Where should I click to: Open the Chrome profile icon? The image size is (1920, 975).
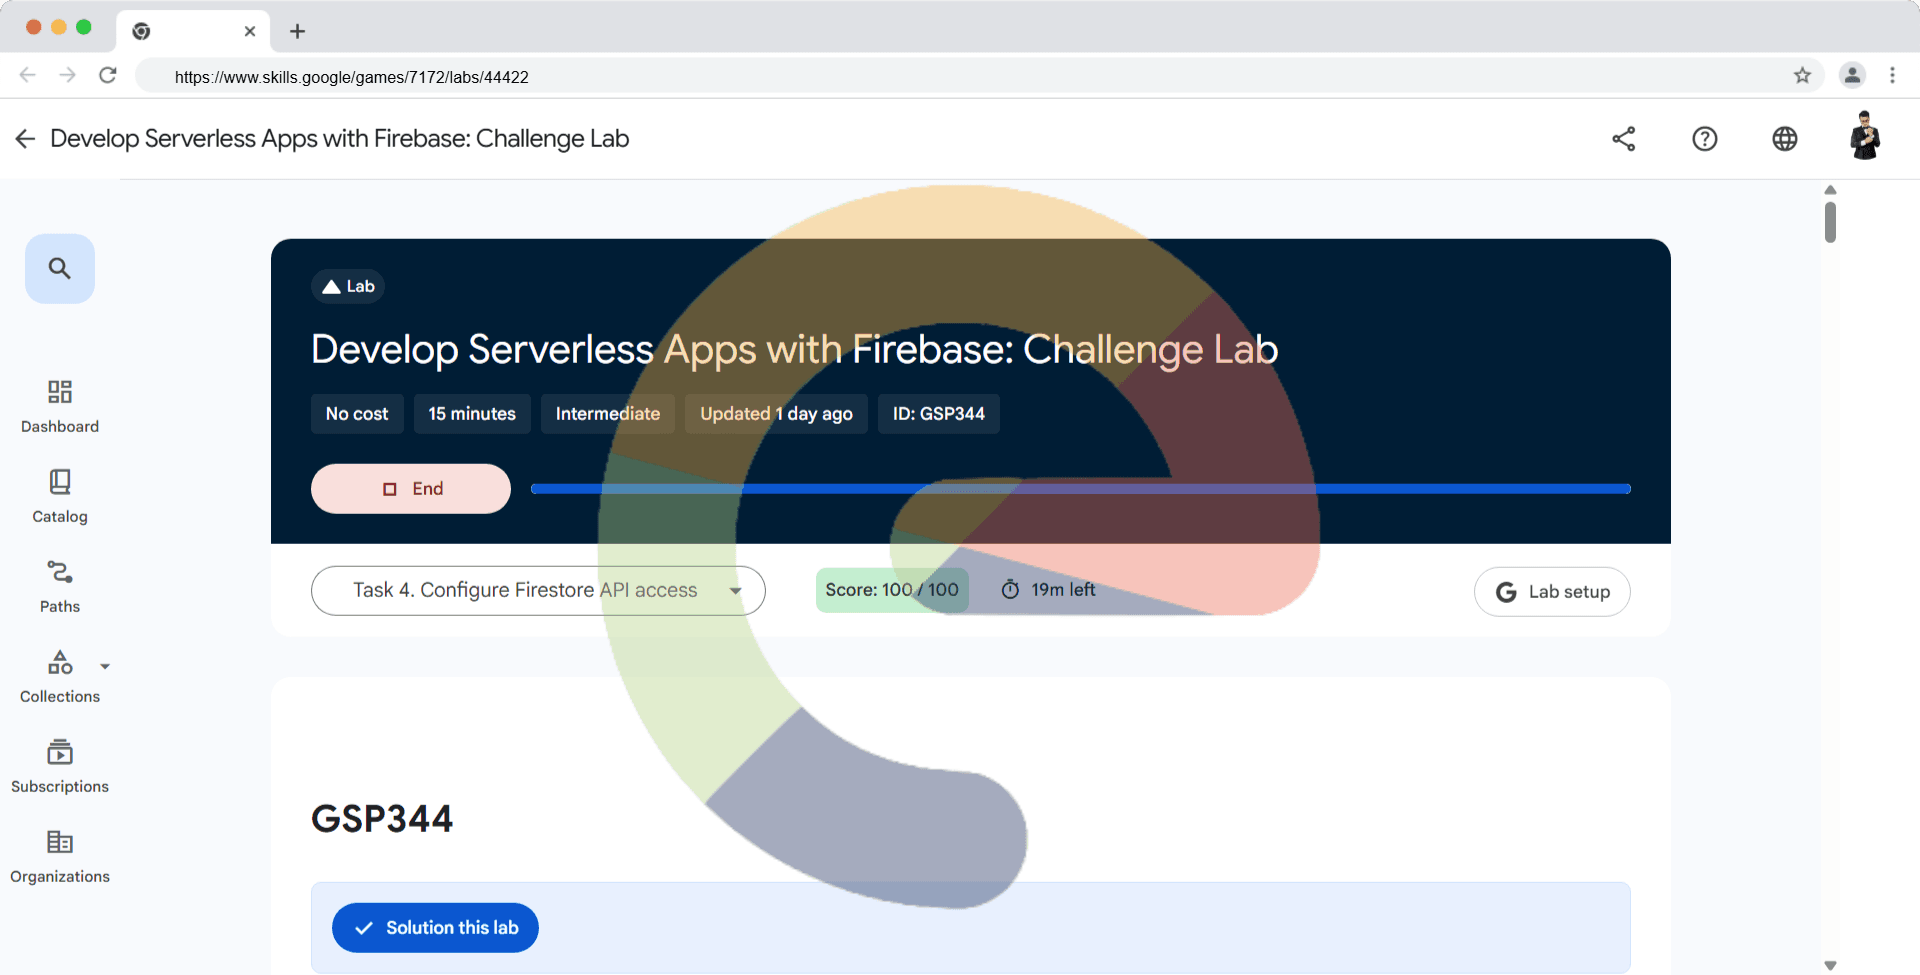click(x=1852, y=75)
